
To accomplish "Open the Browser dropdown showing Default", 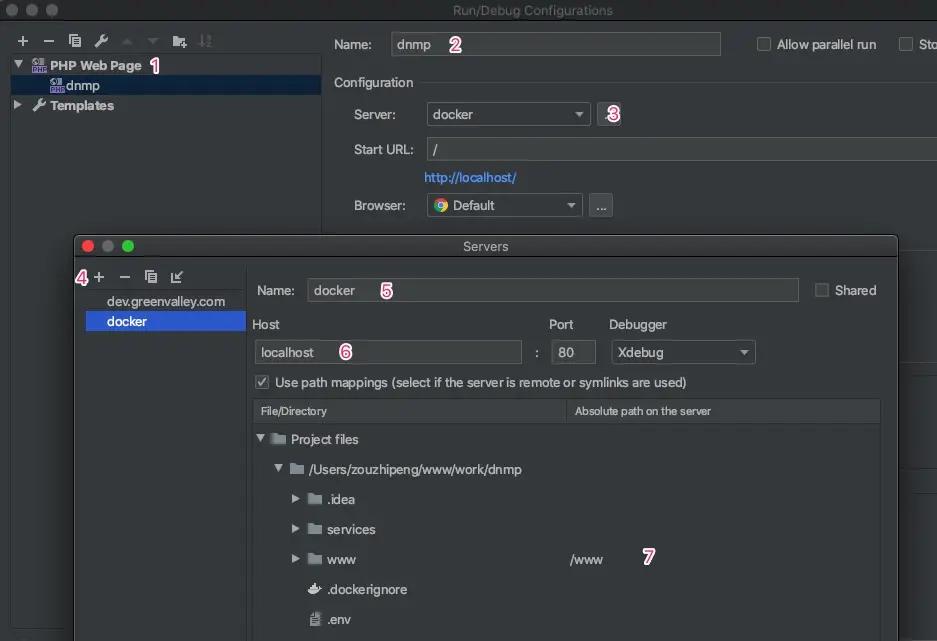I will tap(504, 206).
